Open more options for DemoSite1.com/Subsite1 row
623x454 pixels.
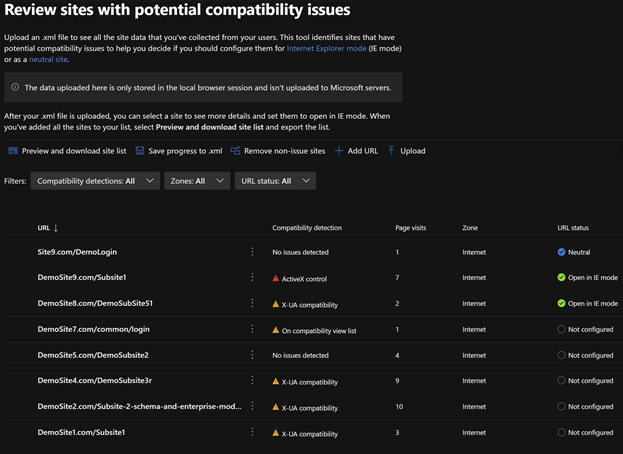tap(252, 432)
